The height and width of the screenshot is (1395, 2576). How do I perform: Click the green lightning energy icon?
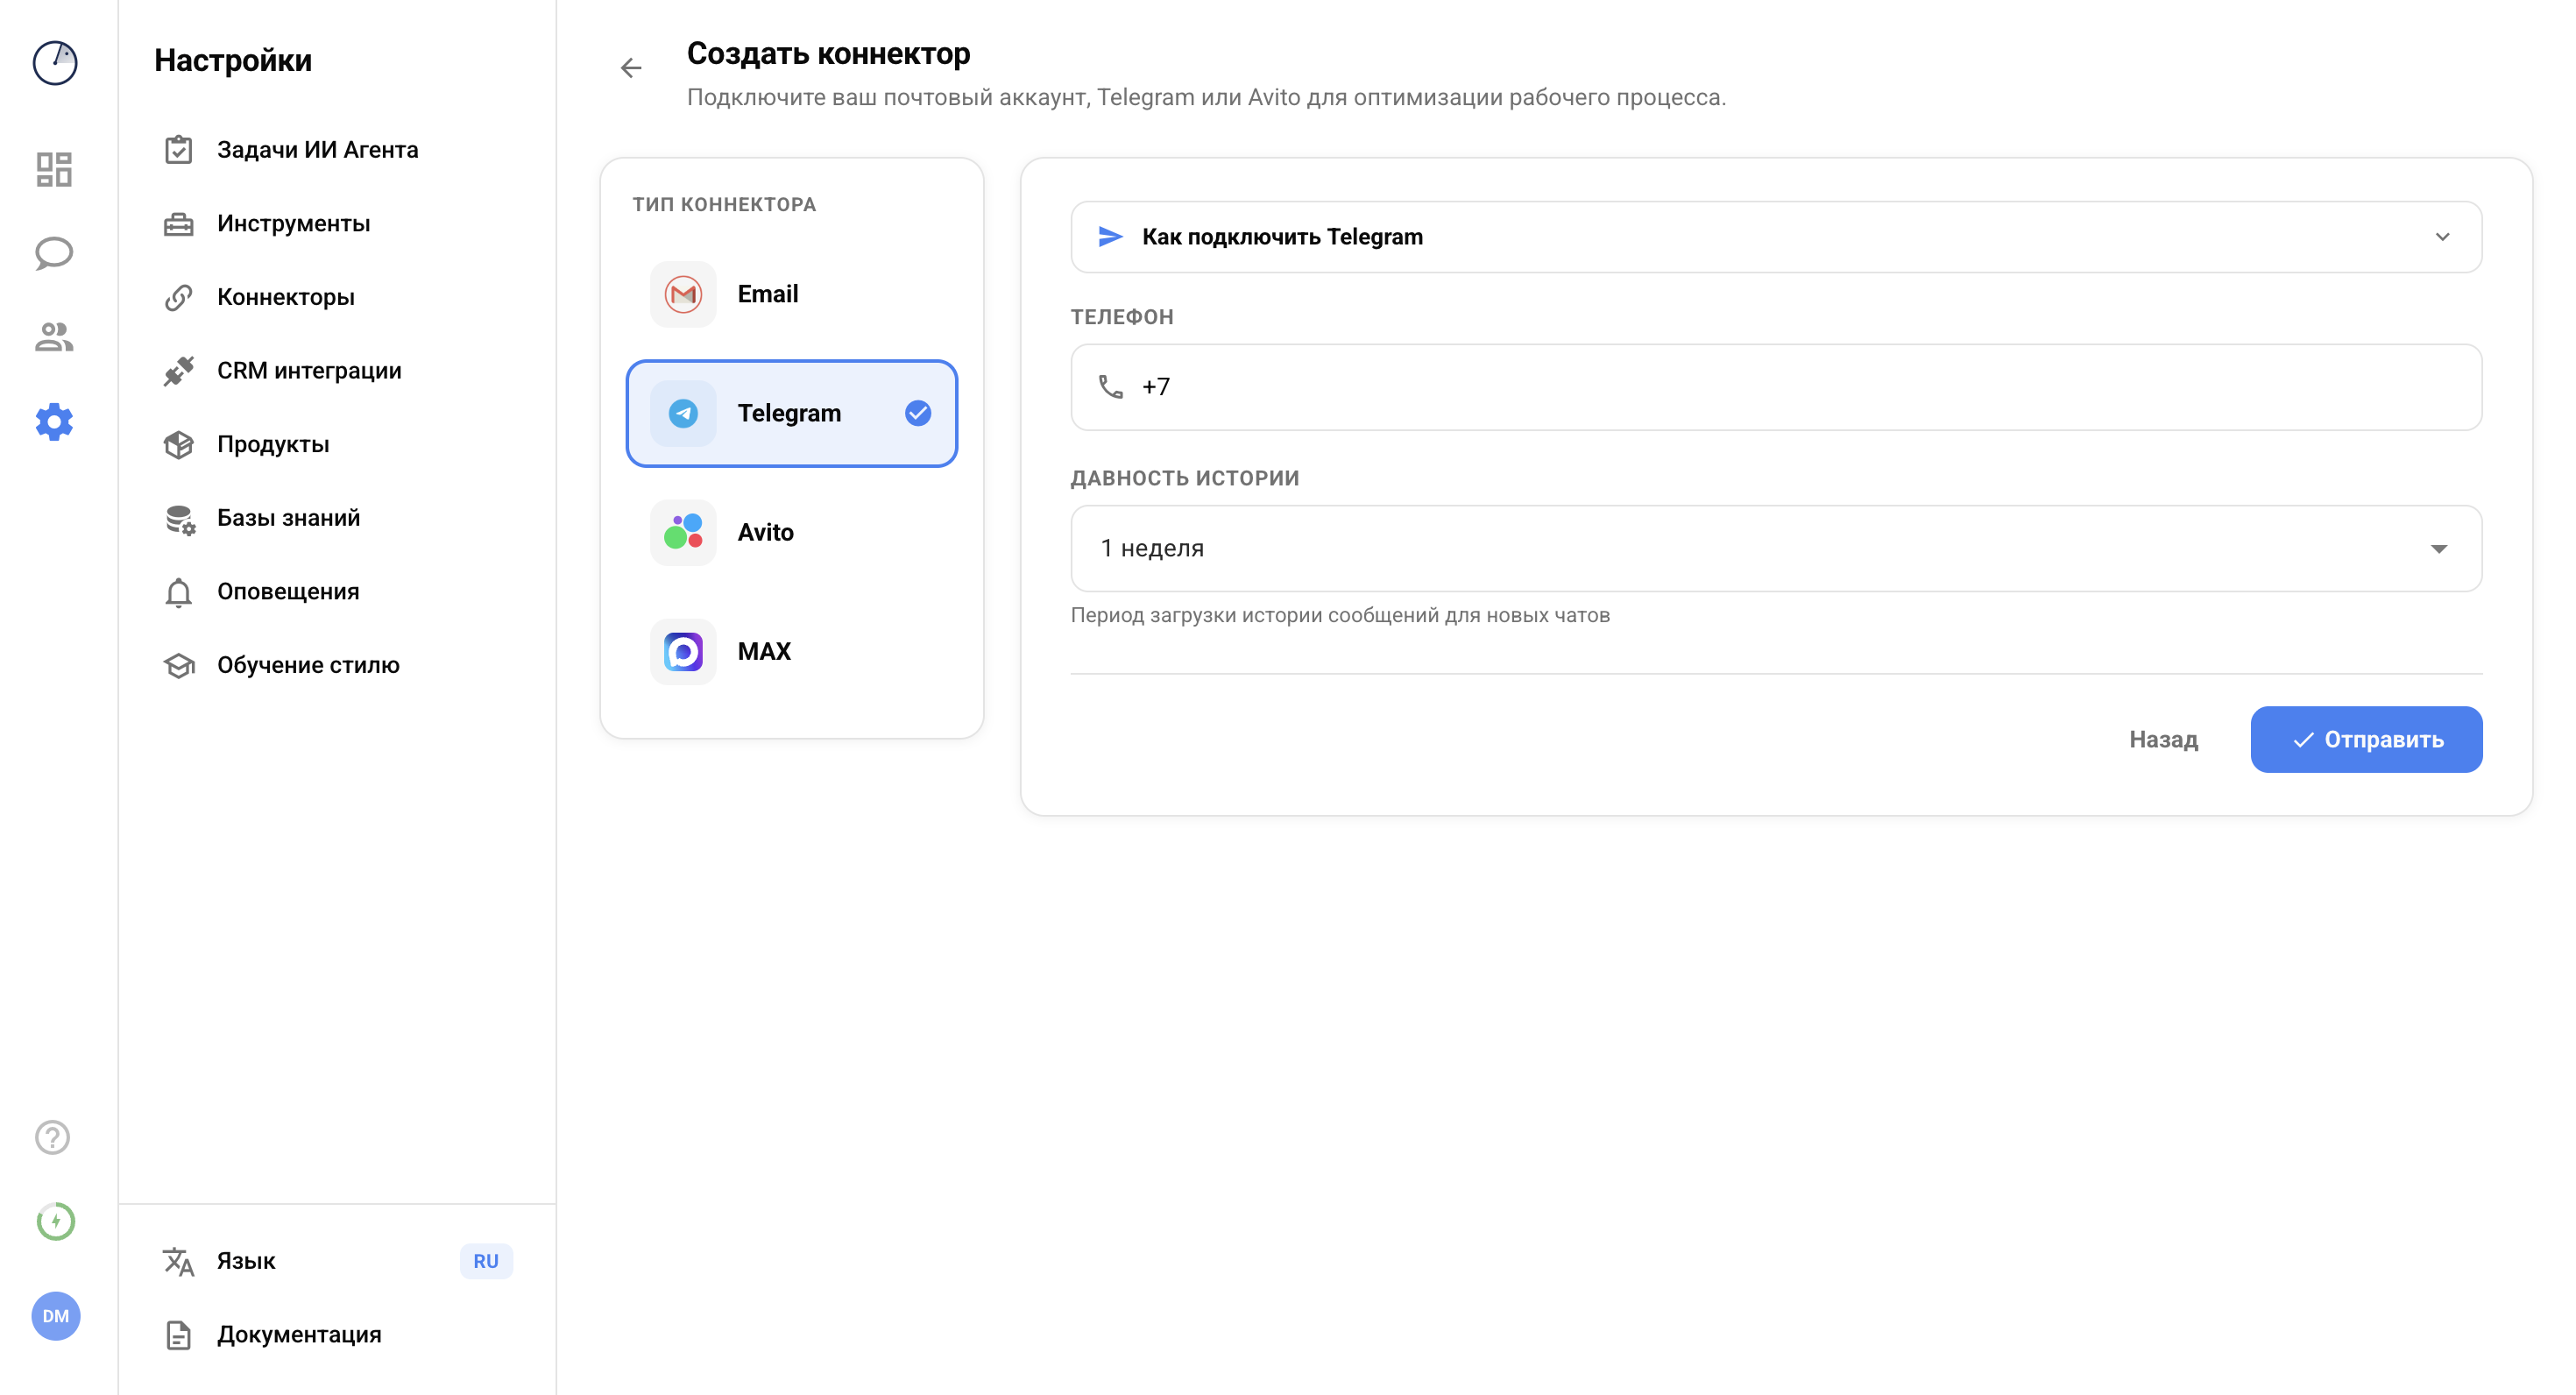coord(55,1221)
